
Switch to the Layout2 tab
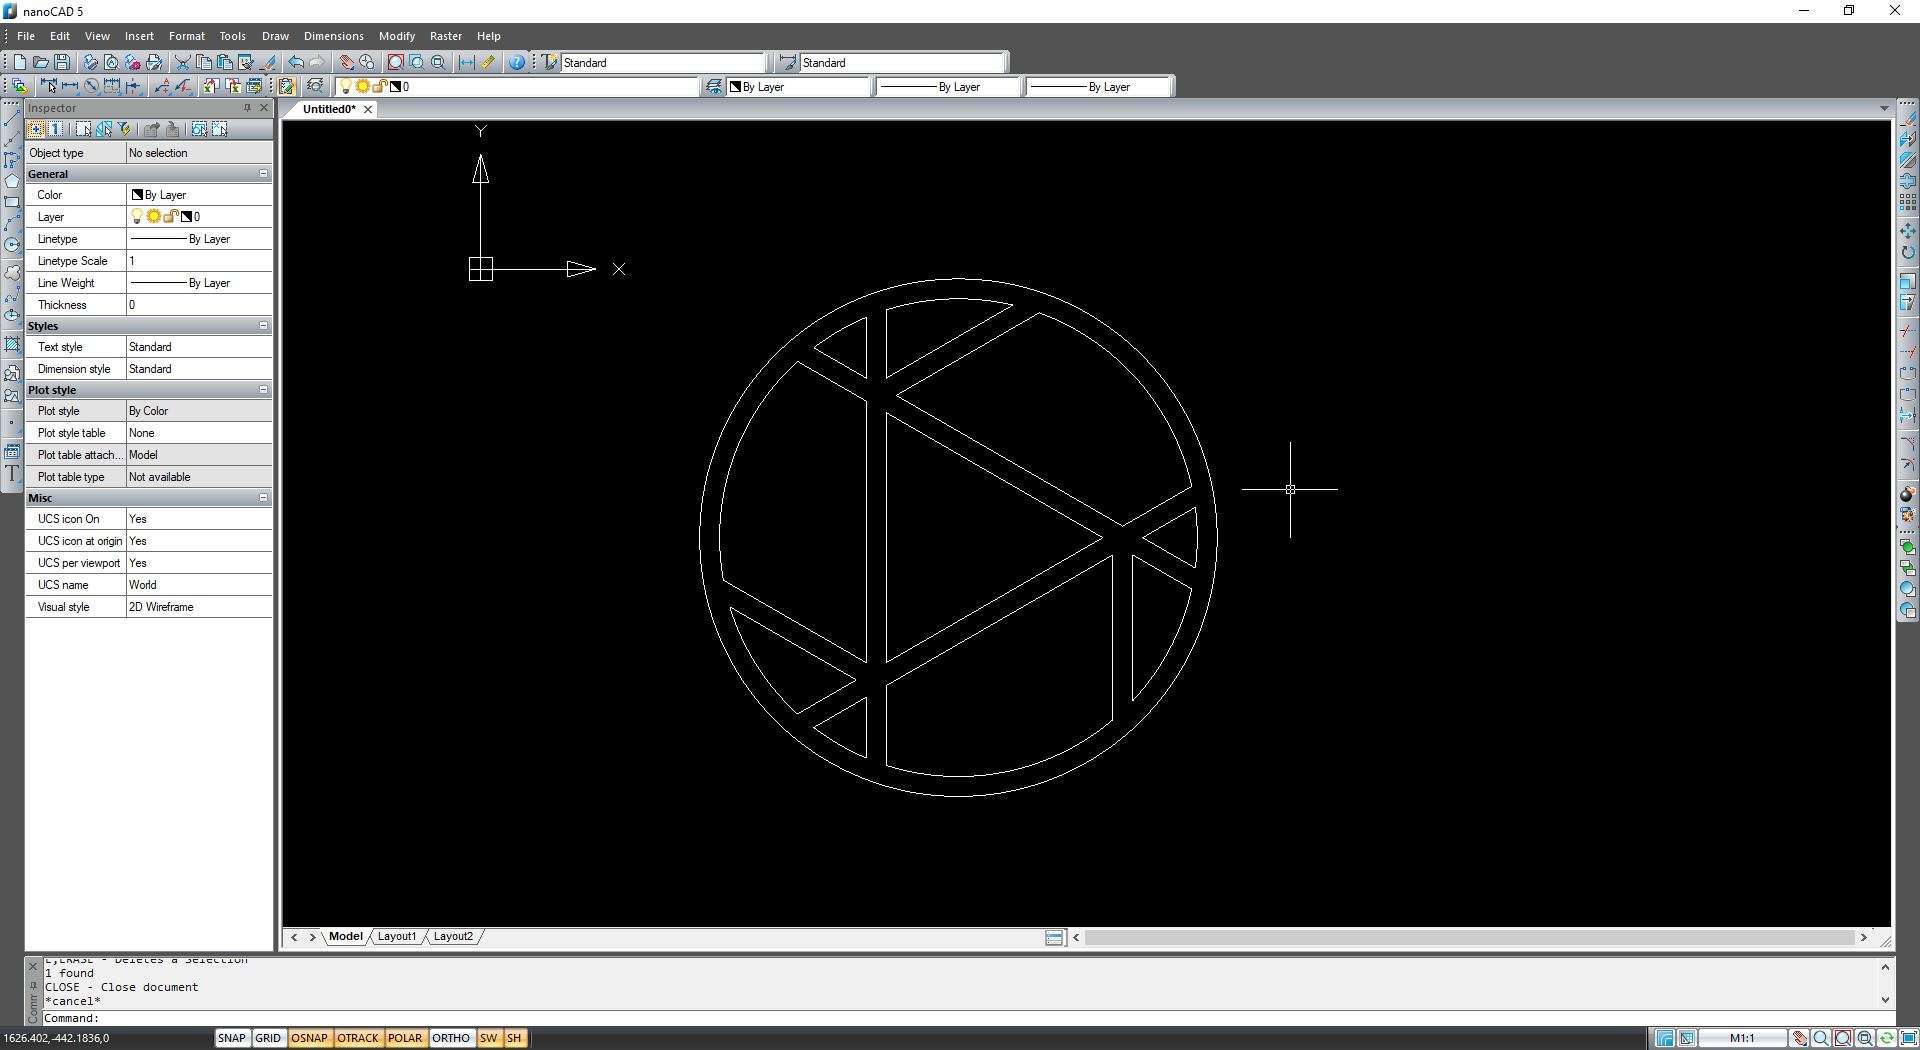(453, 937)
